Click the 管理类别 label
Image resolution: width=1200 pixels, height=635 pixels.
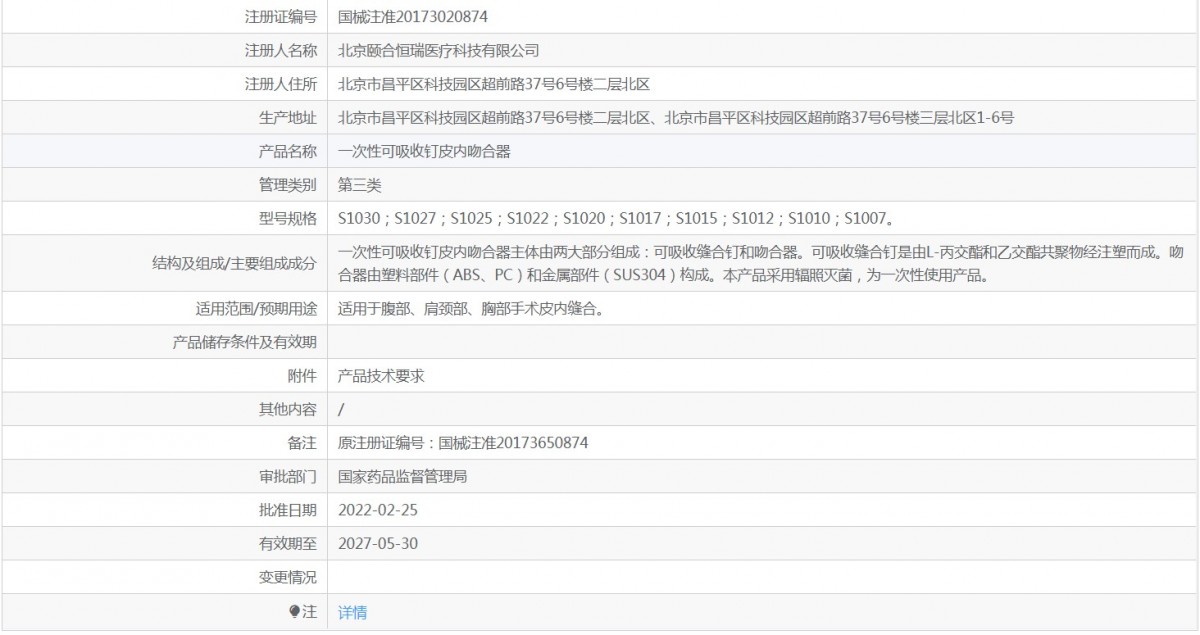click(x=287, y=185)
